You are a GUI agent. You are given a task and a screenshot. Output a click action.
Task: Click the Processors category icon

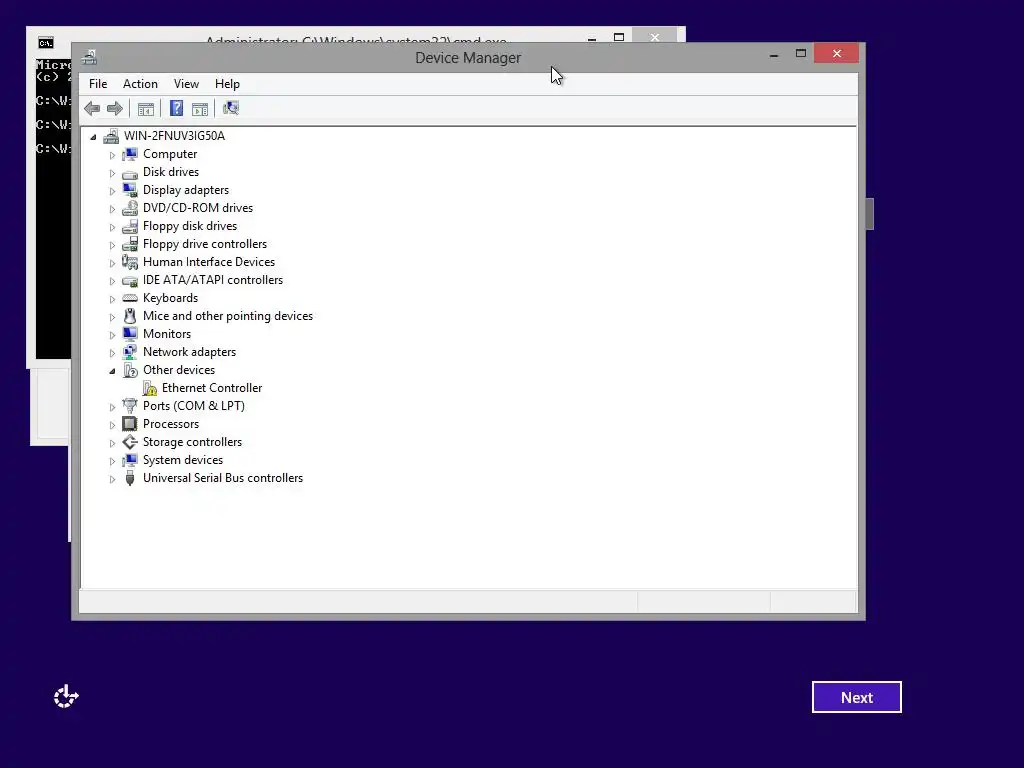click(x=130, y=424)
